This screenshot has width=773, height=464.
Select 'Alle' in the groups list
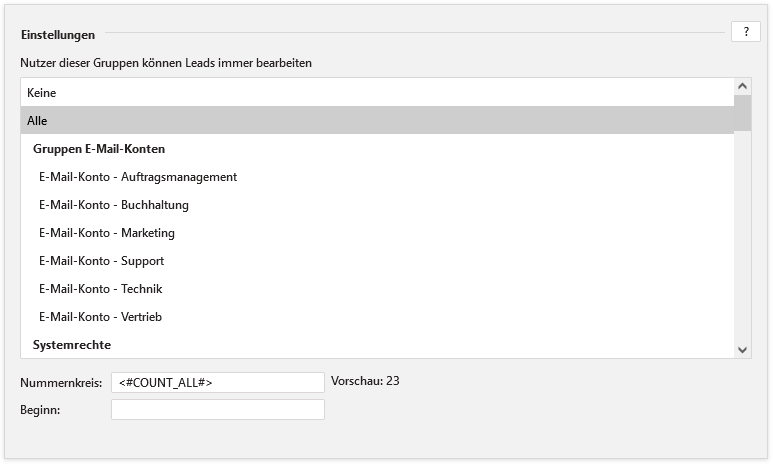coord(37,121)
